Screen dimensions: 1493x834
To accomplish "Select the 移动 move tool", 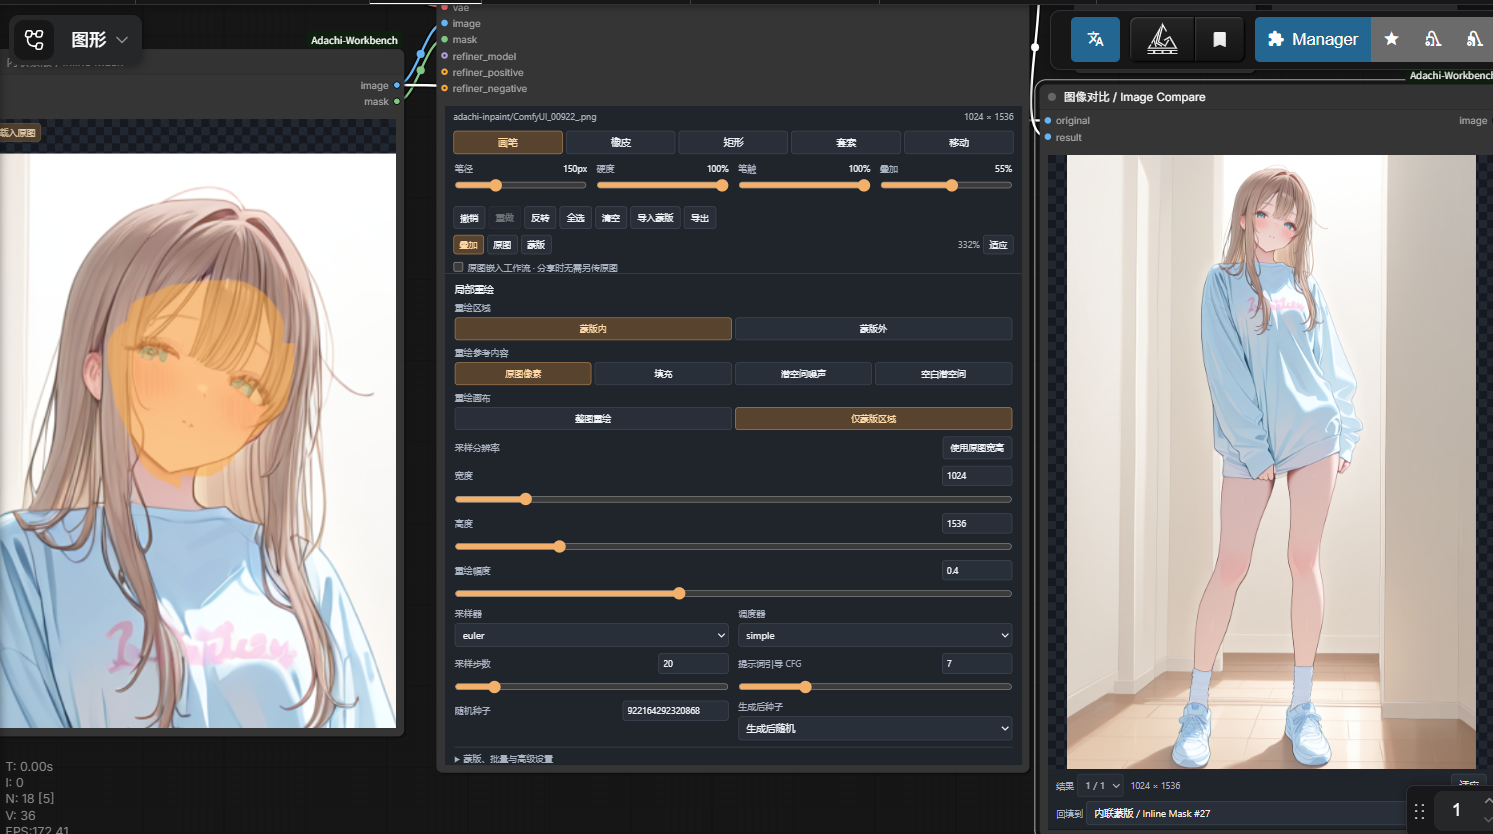I will (x=959, y=142).
